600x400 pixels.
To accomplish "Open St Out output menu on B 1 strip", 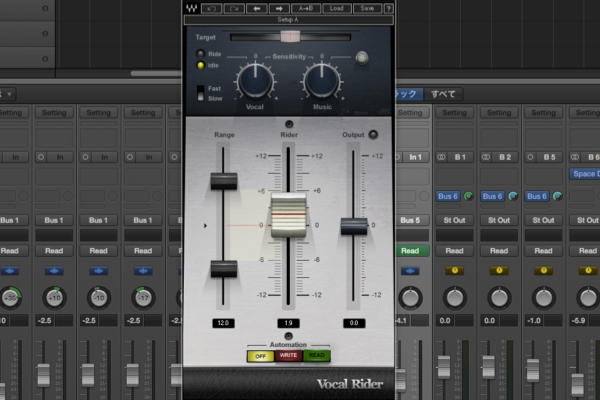I will tap(454, 220).
